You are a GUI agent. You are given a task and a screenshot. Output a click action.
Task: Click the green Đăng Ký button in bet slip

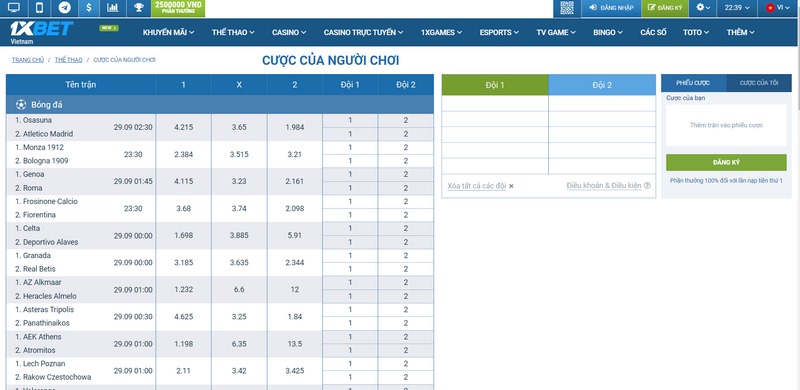coord(726,162)
